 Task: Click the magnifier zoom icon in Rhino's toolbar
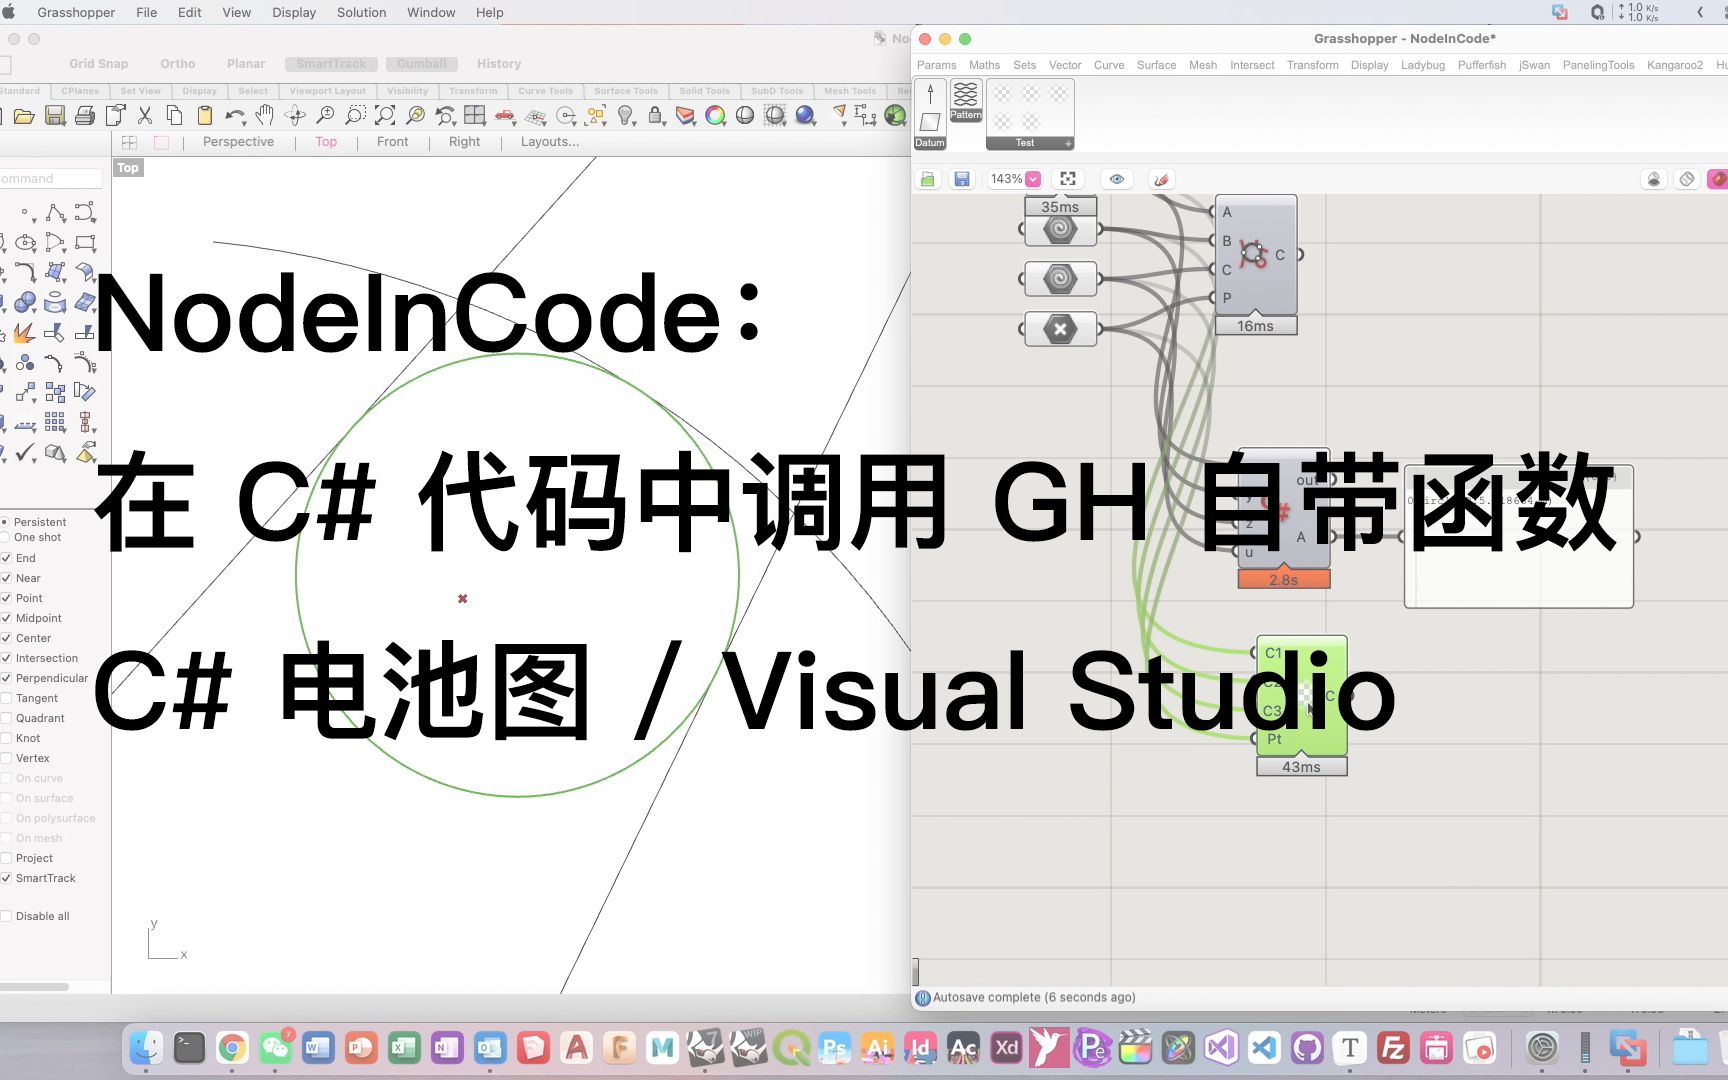(x=325, y=116)
